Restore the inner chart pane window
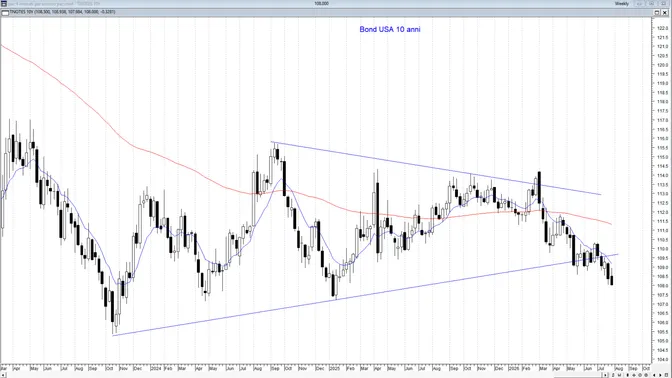 point(657,12)
